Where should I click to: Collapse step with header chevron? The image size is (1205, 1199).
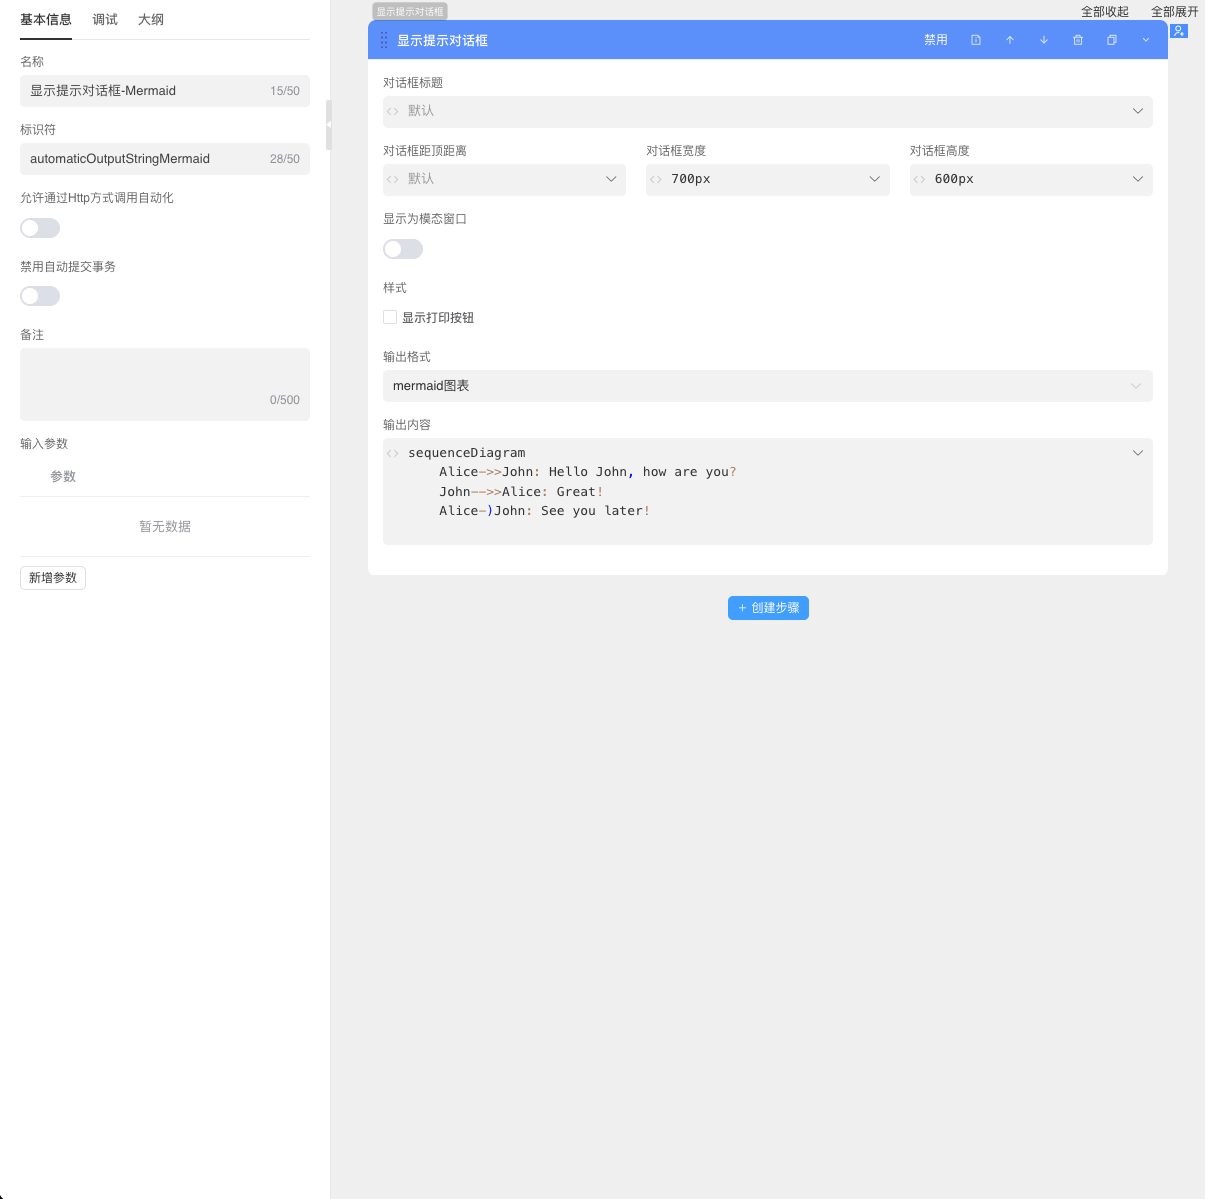1146,40
